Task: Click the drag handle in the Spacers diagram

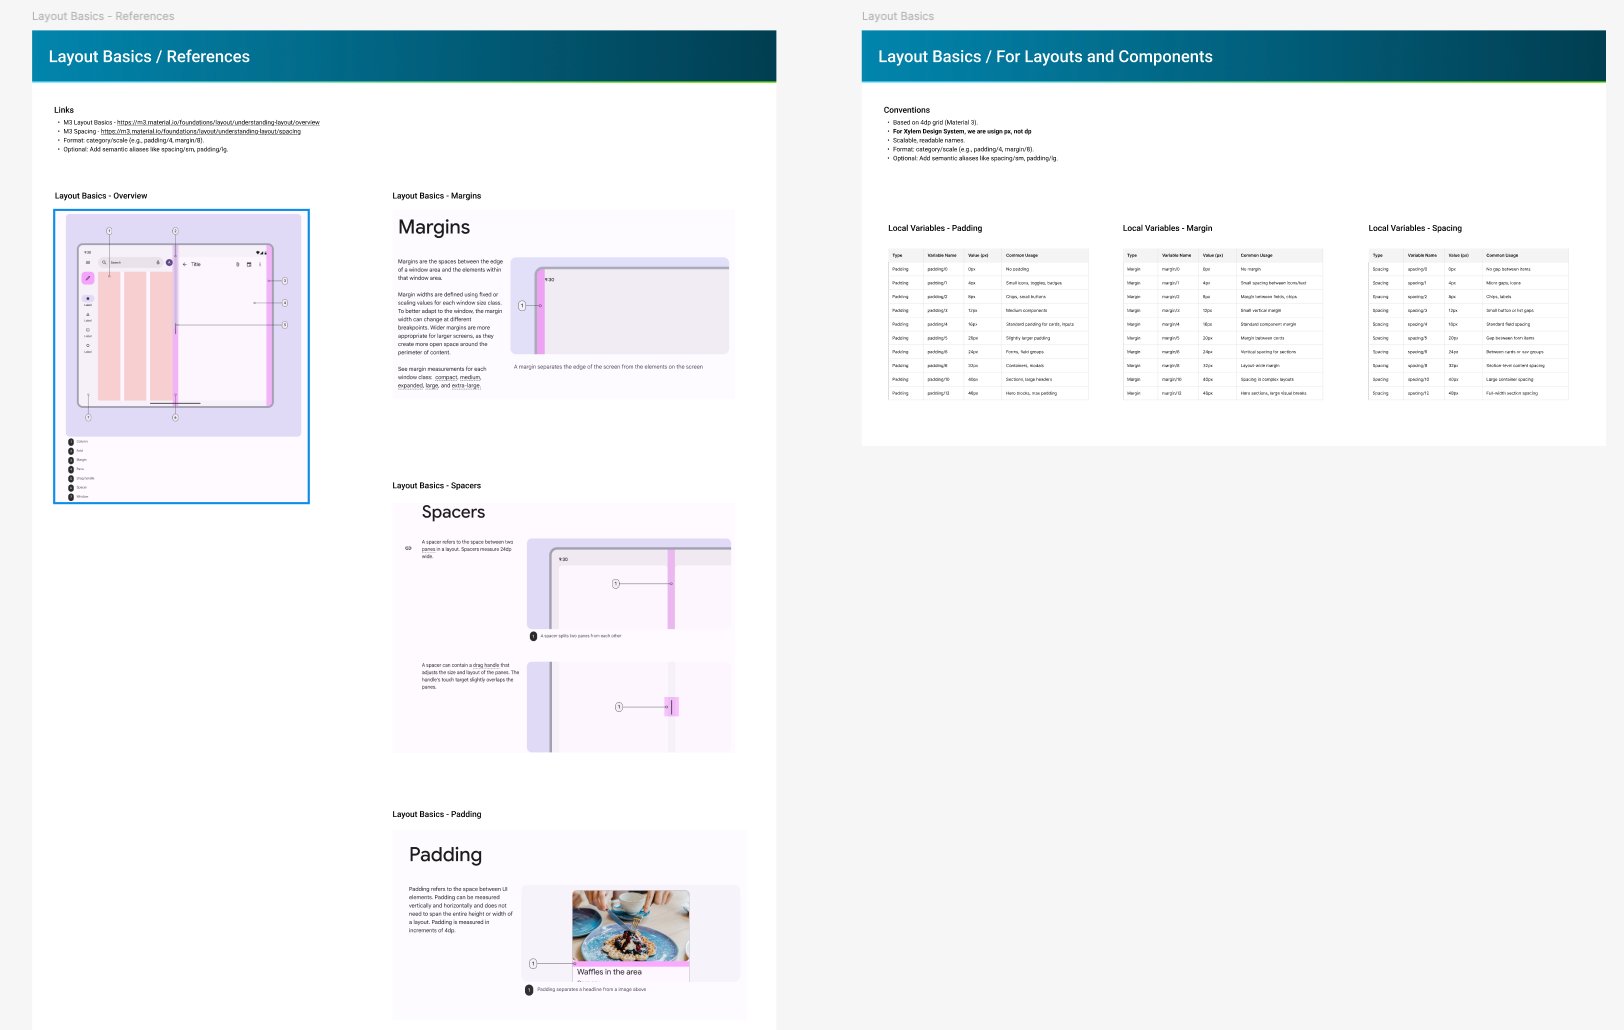Action: click(670, 706)
